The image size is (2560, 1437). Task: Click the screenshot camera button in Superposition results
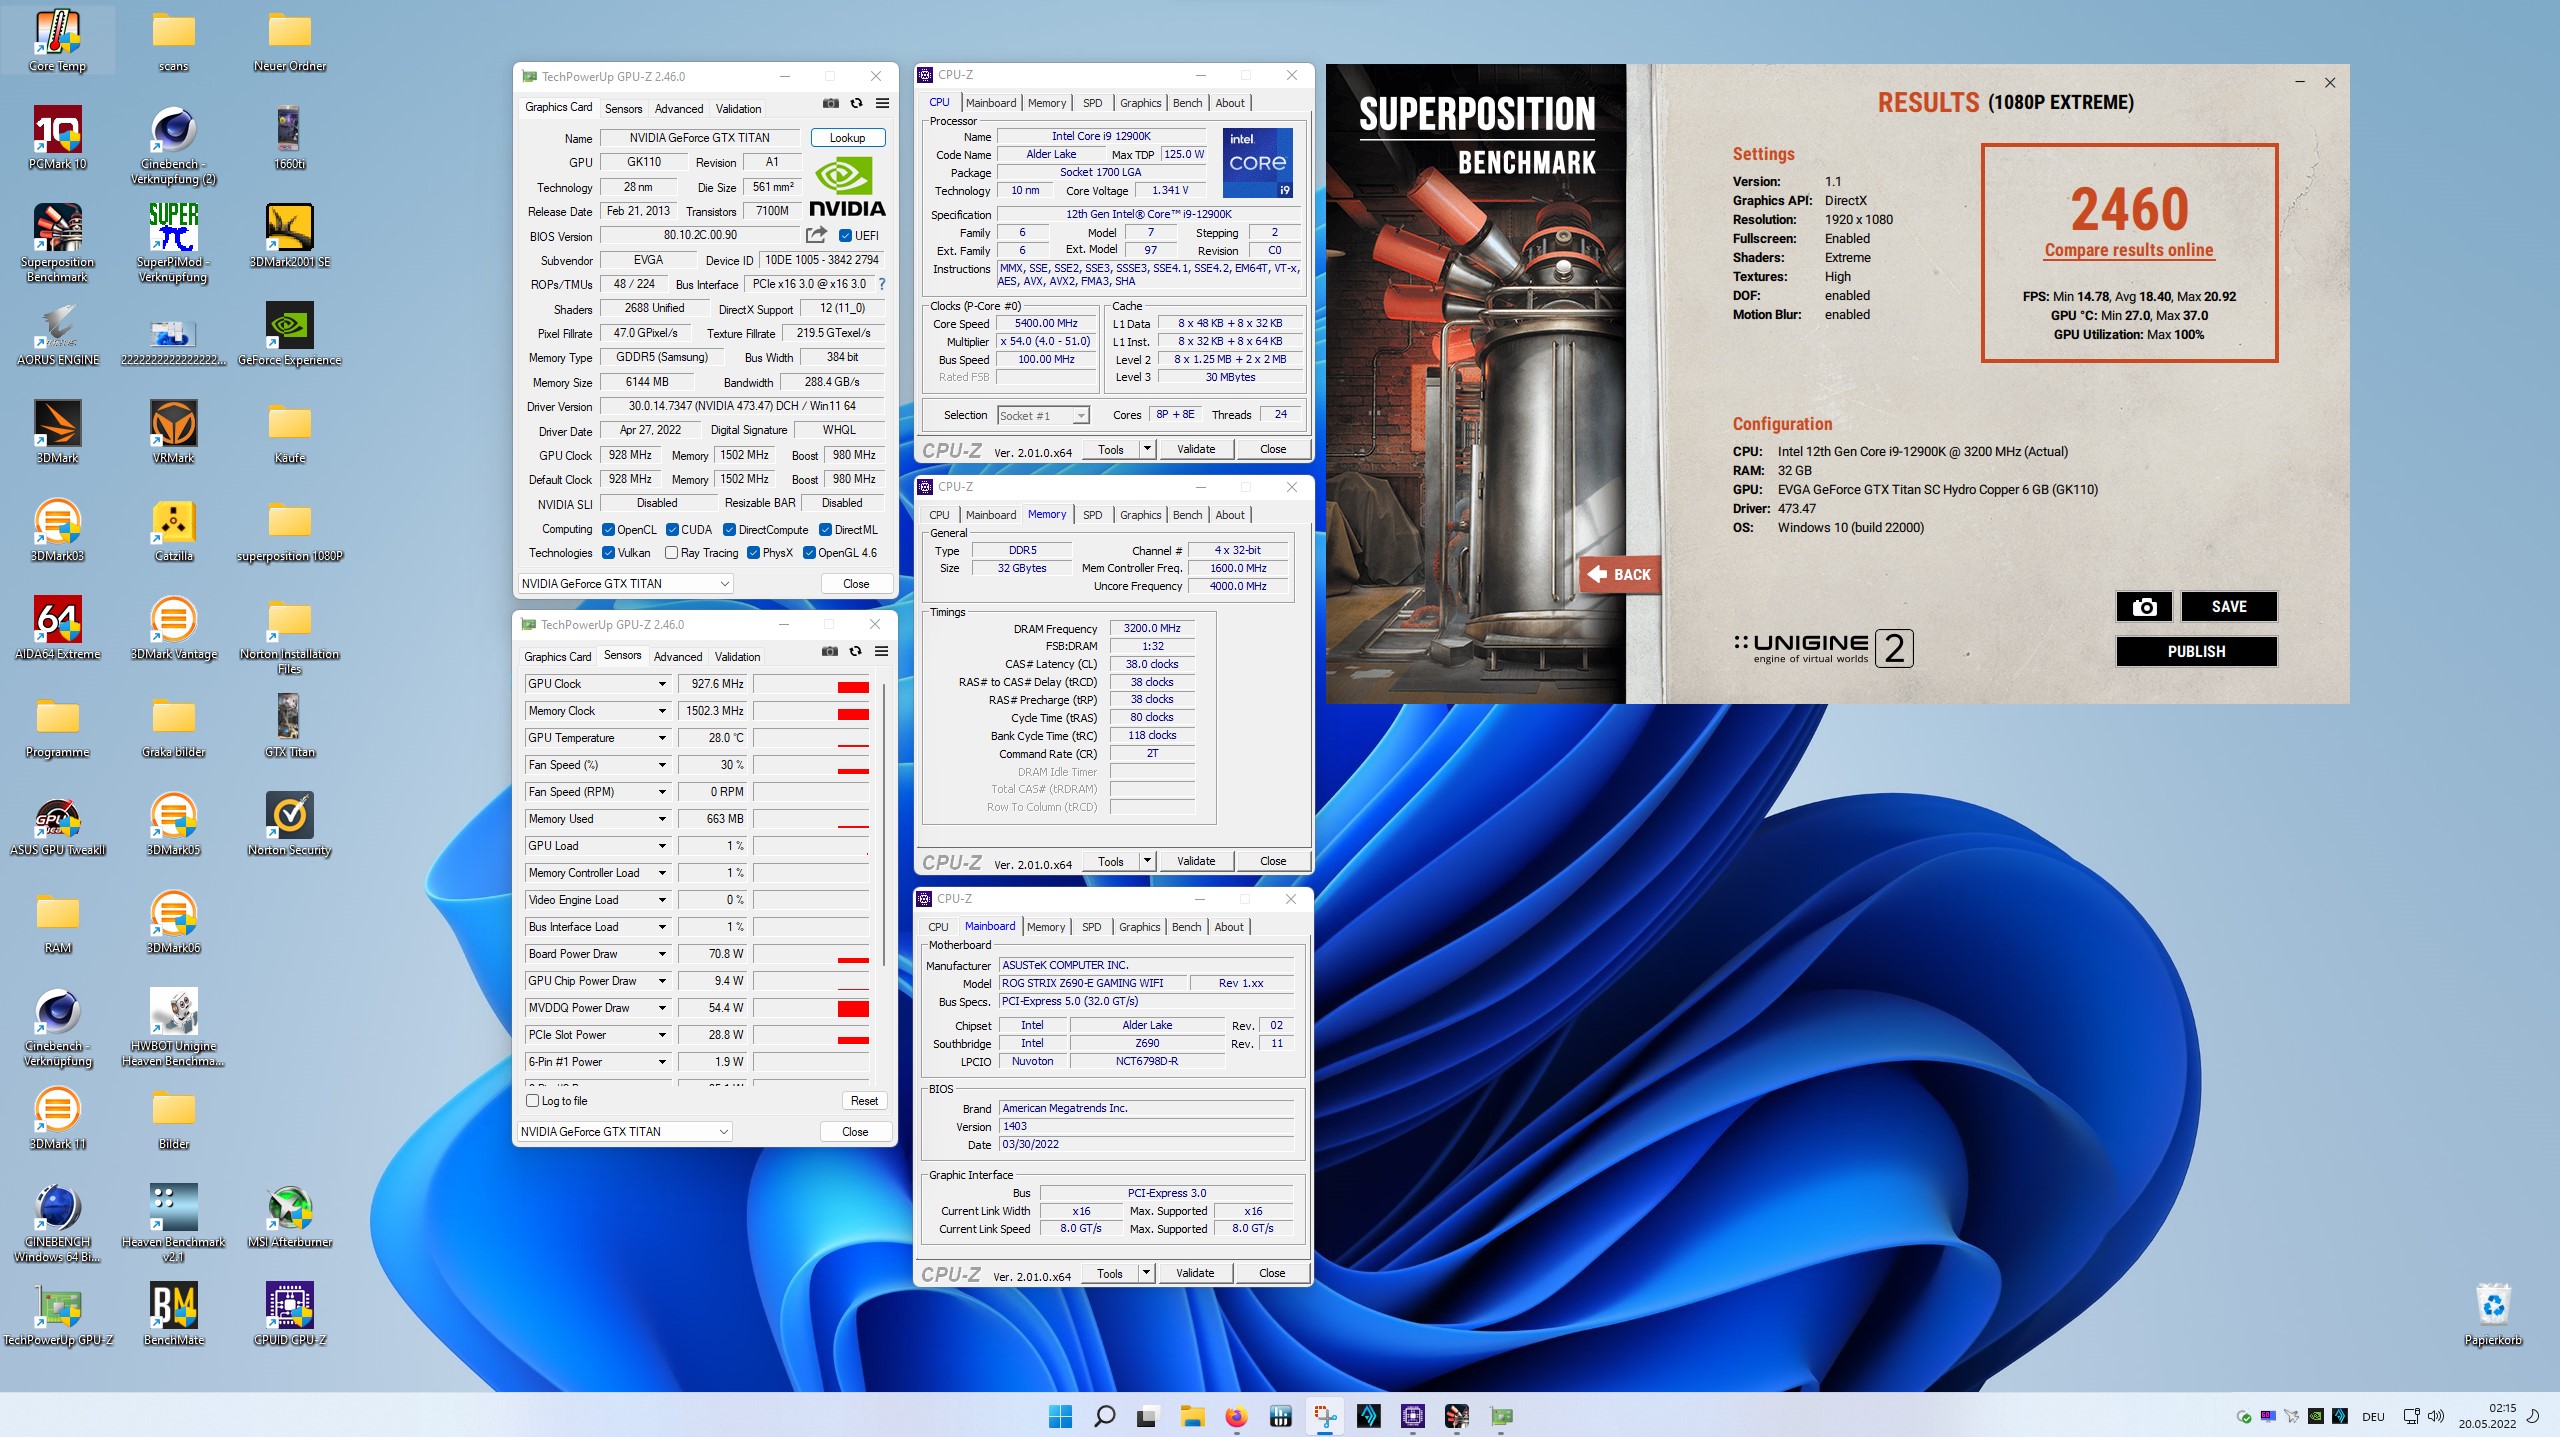[2144, 606]
